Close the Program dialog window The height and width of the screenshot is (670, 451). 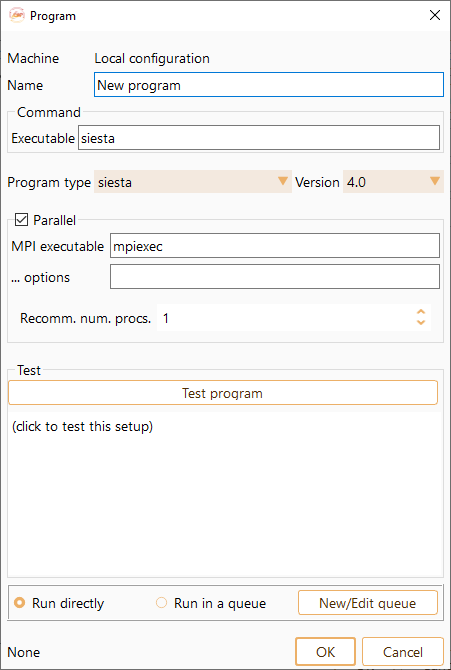(x=435, y=16)
